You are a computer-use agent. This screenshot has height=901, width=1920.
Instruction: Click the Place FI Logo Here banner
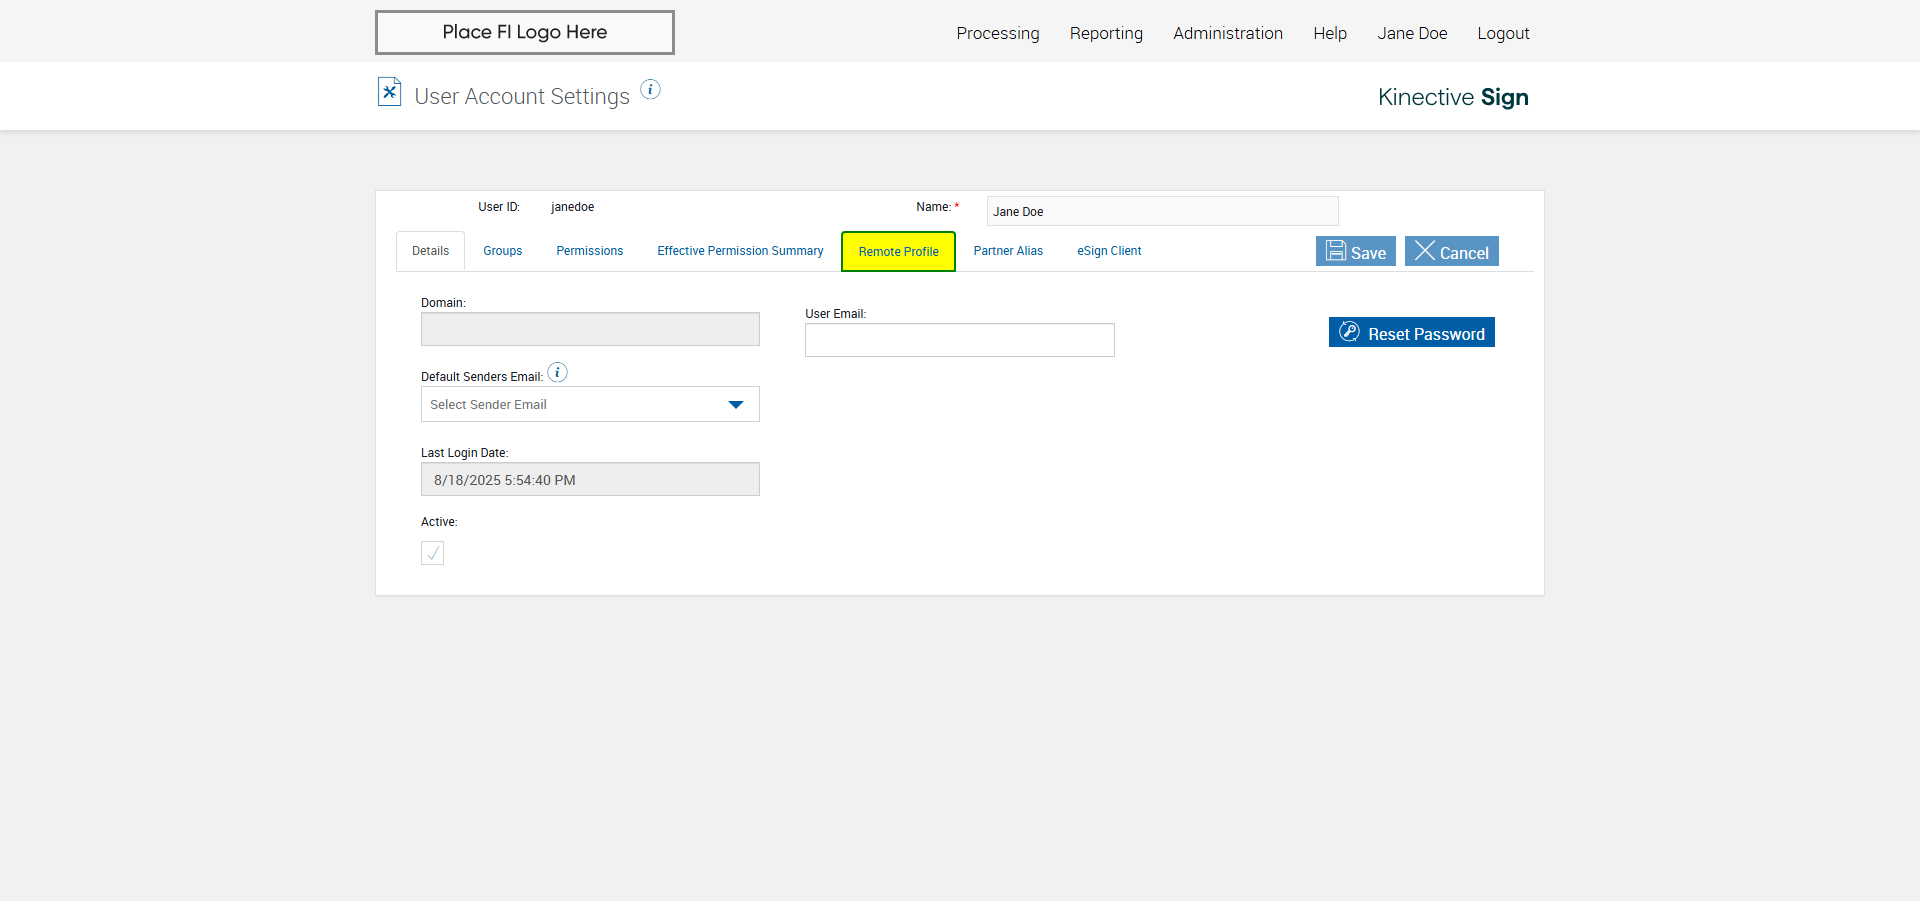[x=525, y=33]
